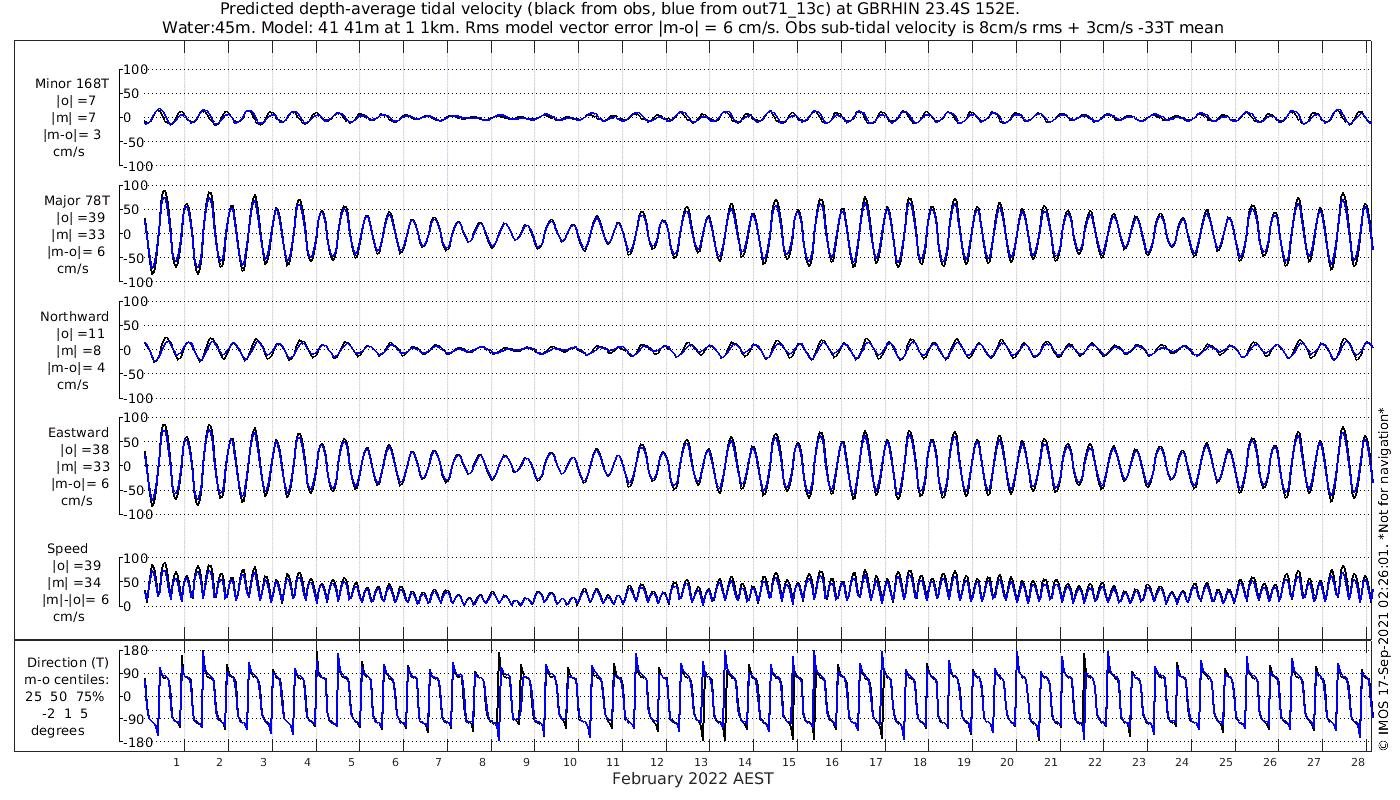Click the '180' y-axis label of Direction plot
This screenshot has width=1400, height=800.
click(136, 651)
